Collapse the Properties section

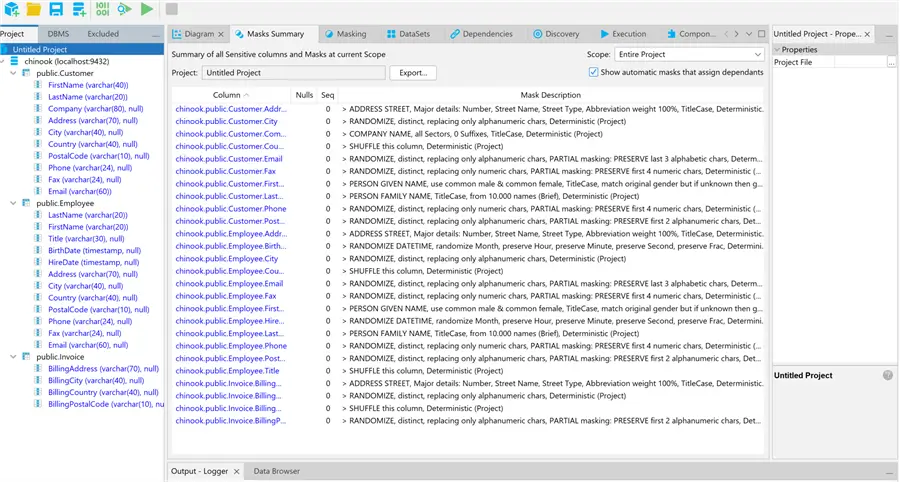coord(777,49)
